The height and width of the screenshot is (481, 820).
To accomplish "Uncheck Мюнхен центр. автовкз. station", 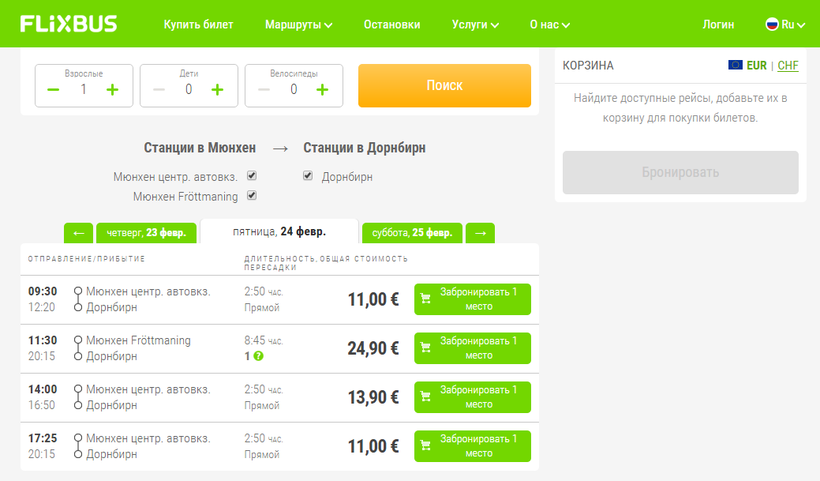I will [x=252, y=176].
